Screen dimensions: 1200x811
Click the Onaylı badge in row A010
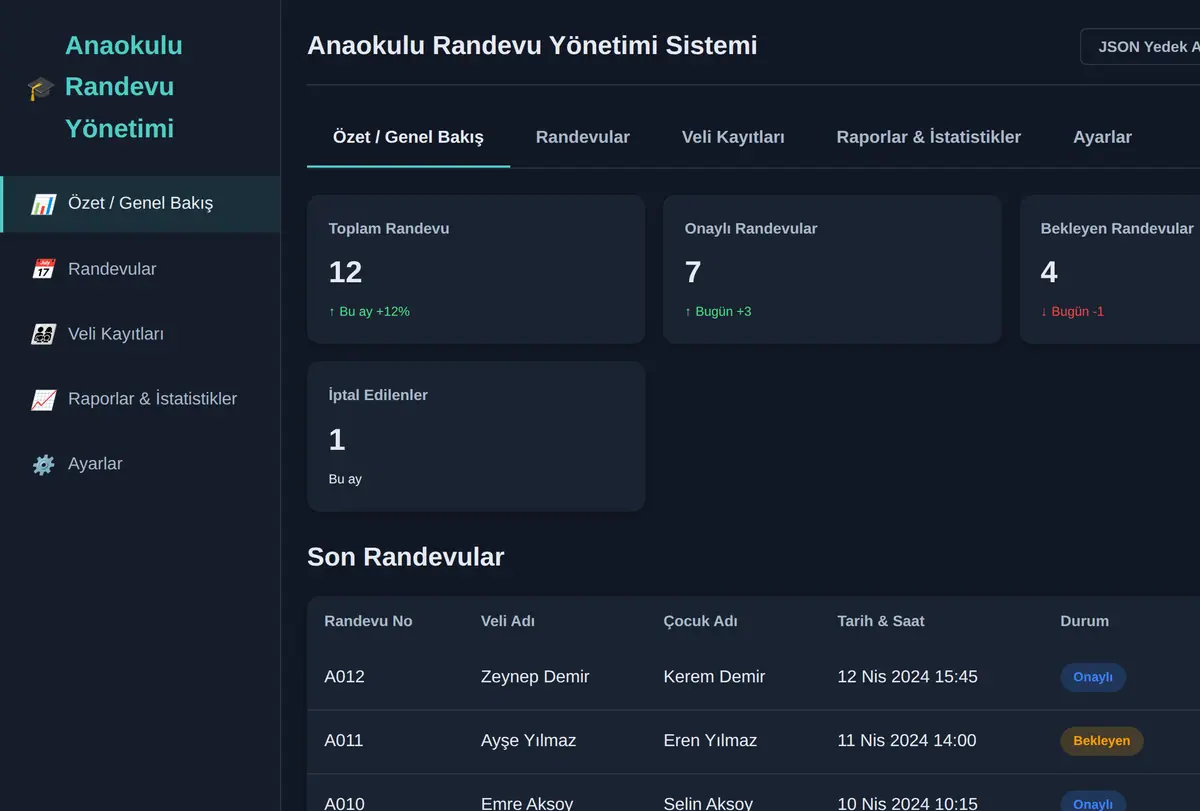tap(1093, 802)
